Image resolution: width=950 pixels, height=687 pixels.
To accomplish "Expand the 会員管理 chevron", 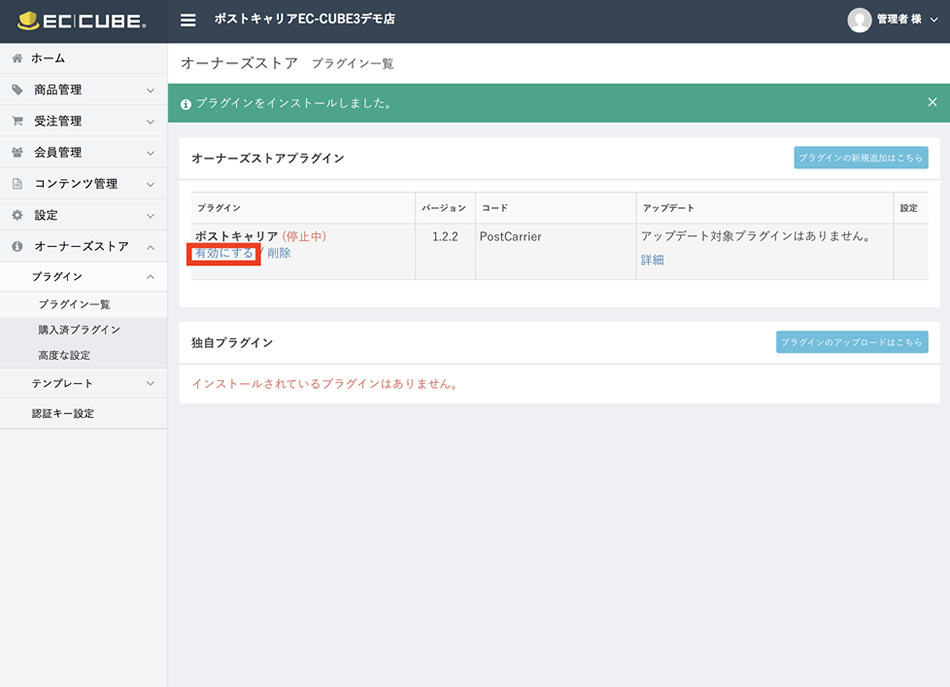I will coord(150,153).
